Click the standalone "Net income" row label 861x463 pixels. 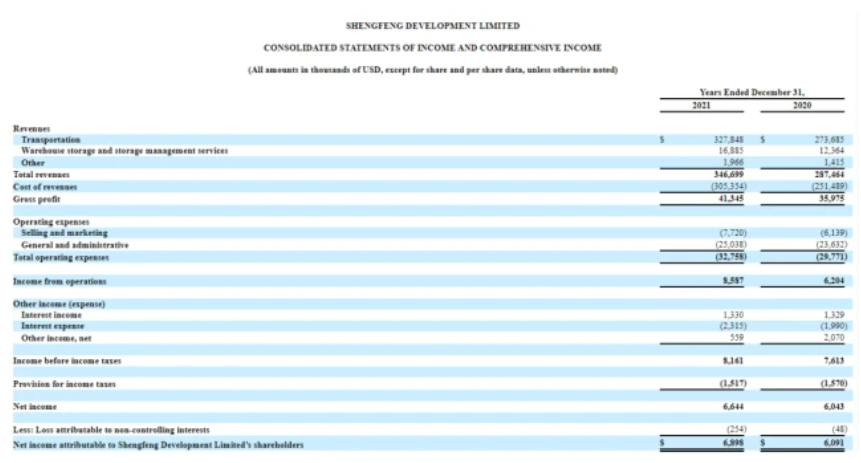tap(35, 407)
